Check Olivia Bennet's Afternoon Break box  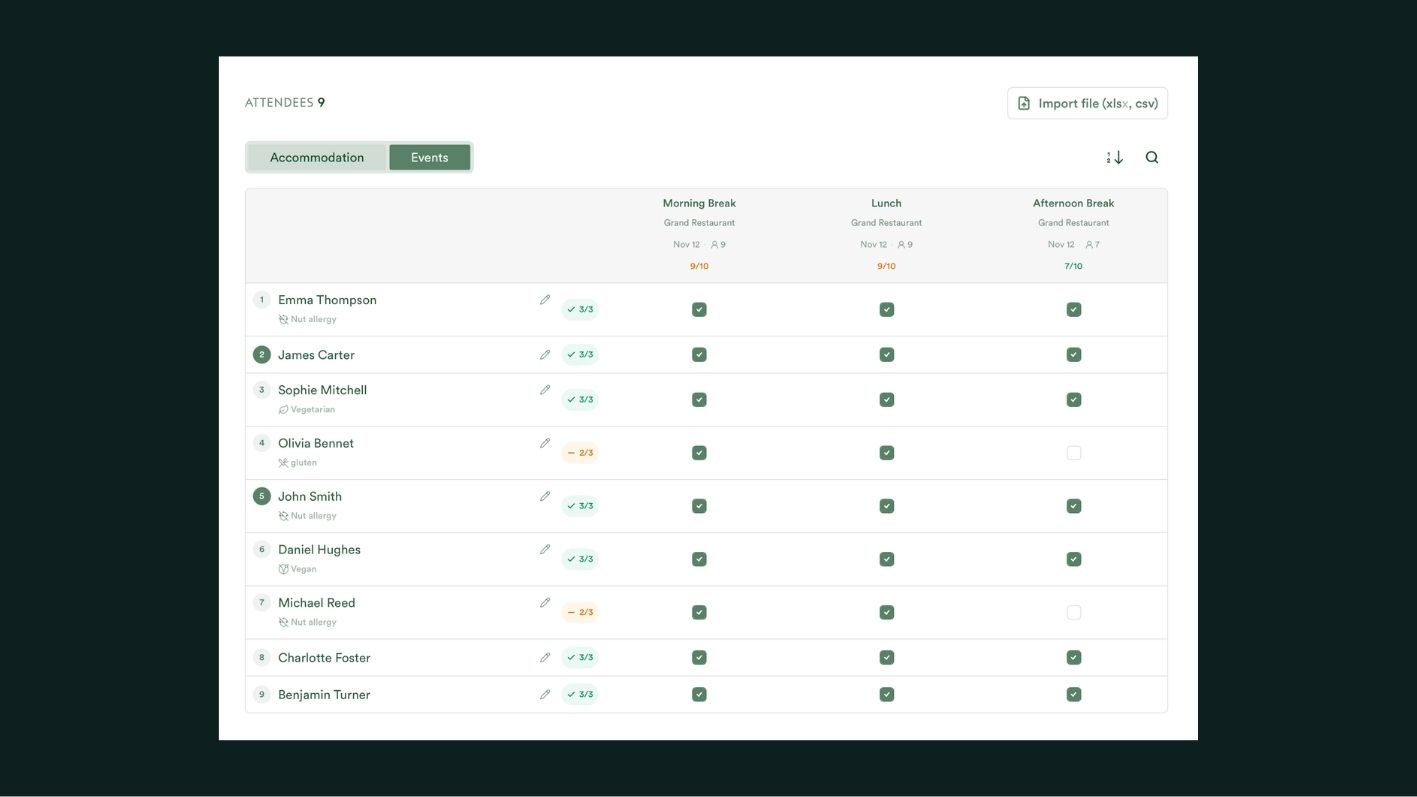[1074, 452]
